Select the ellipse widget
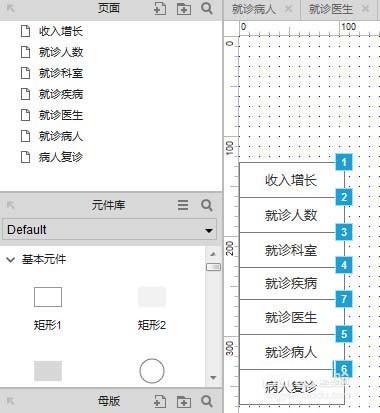The height and width of the screenshot is (413, 380). [152, 371]
